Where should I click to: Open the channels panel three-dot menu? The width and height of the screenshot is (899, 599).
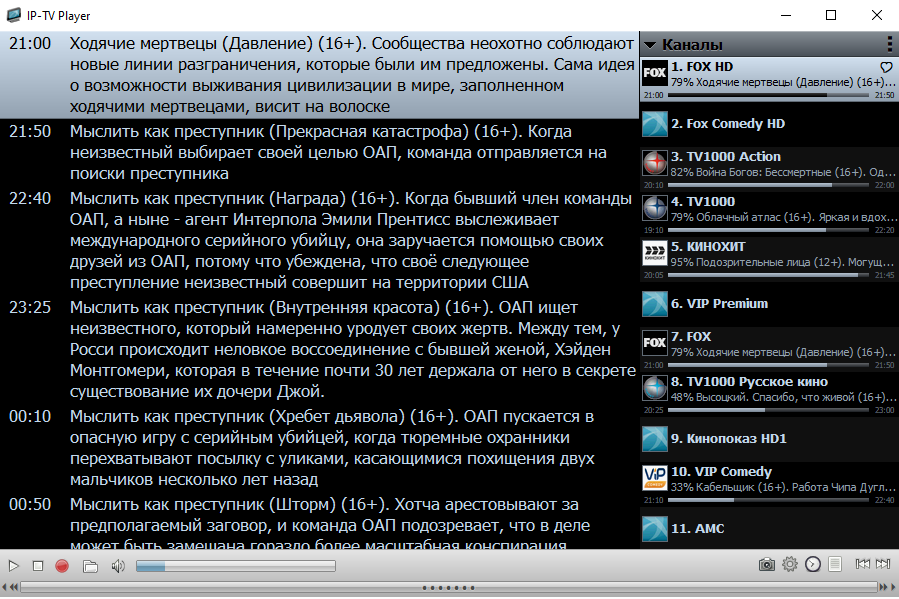pos(889,44)
